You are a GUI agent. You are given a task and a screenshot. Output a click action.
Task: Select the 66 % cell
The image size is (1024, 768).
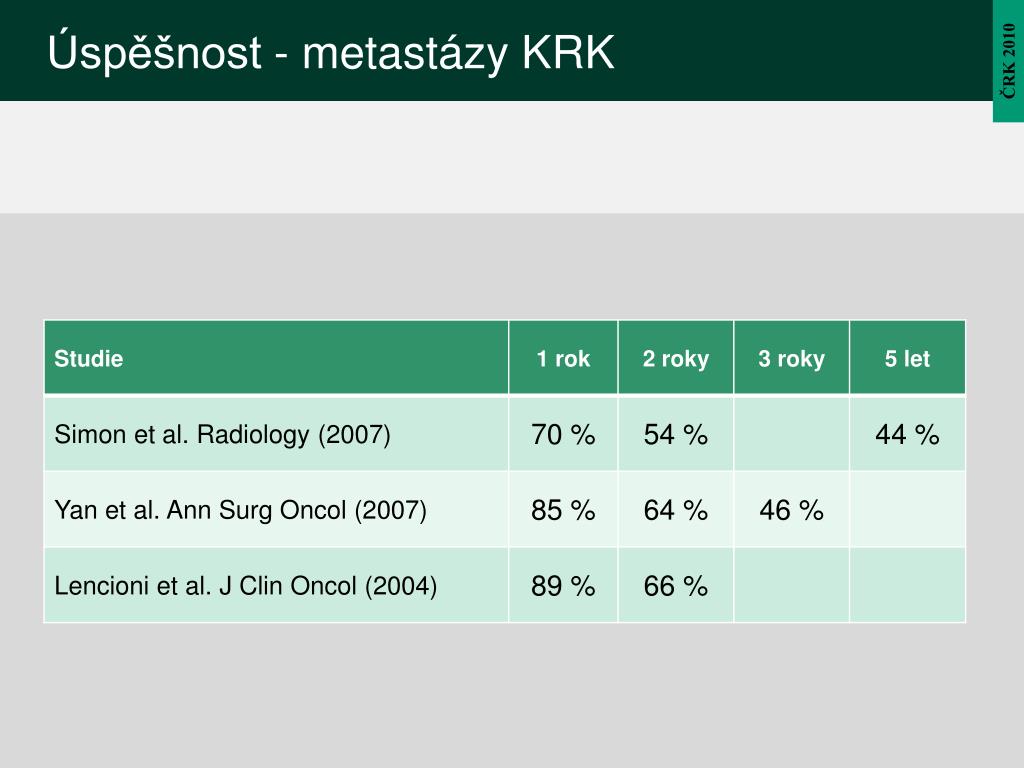point(676,585)
